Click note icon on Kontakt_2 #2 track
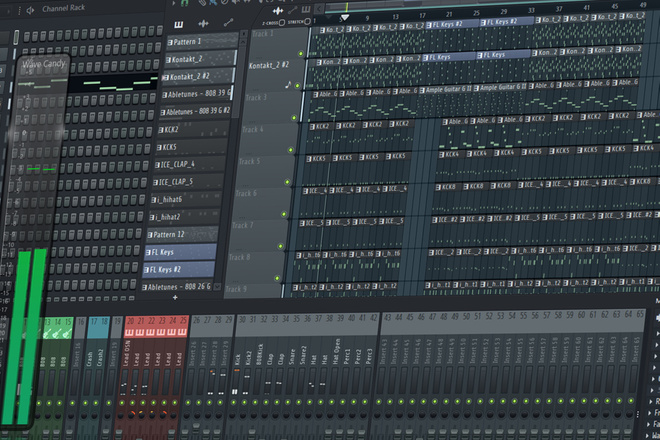The height and width of the screenshot is (440, 660). coord(288,85)
